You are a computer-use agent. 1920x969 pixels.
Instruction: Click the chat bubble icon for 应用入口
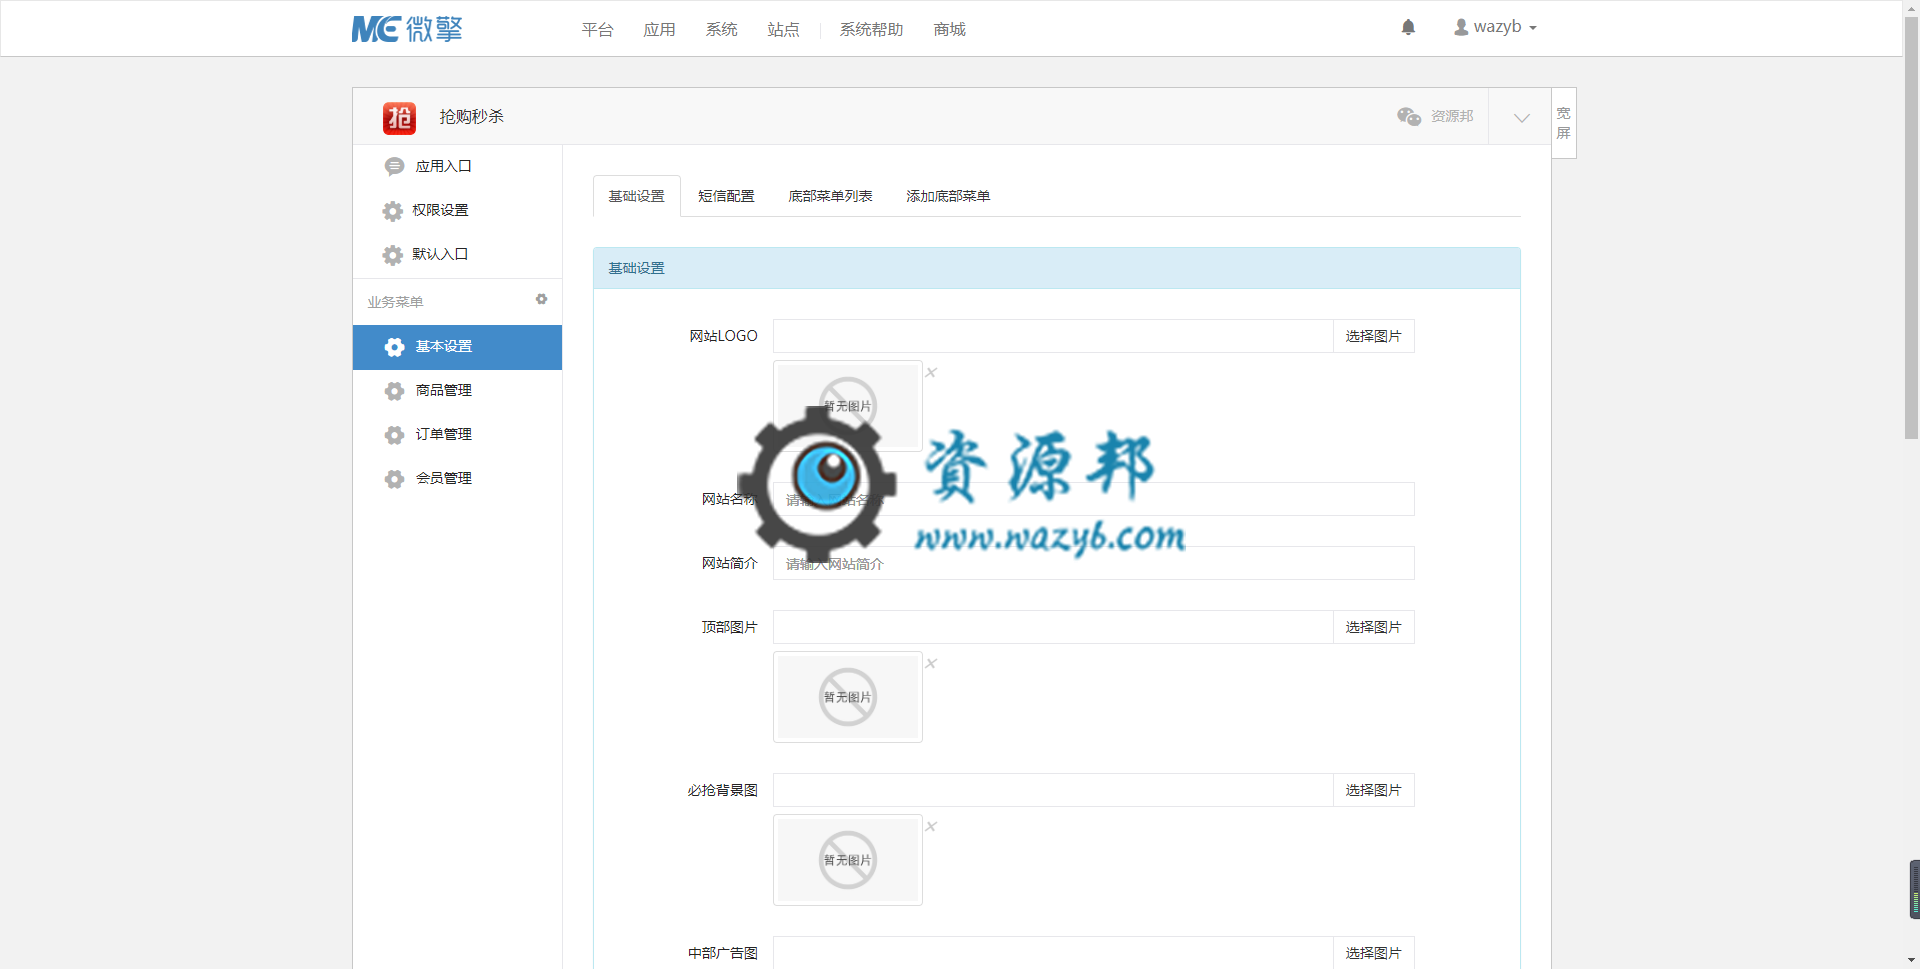coord(394,166)
